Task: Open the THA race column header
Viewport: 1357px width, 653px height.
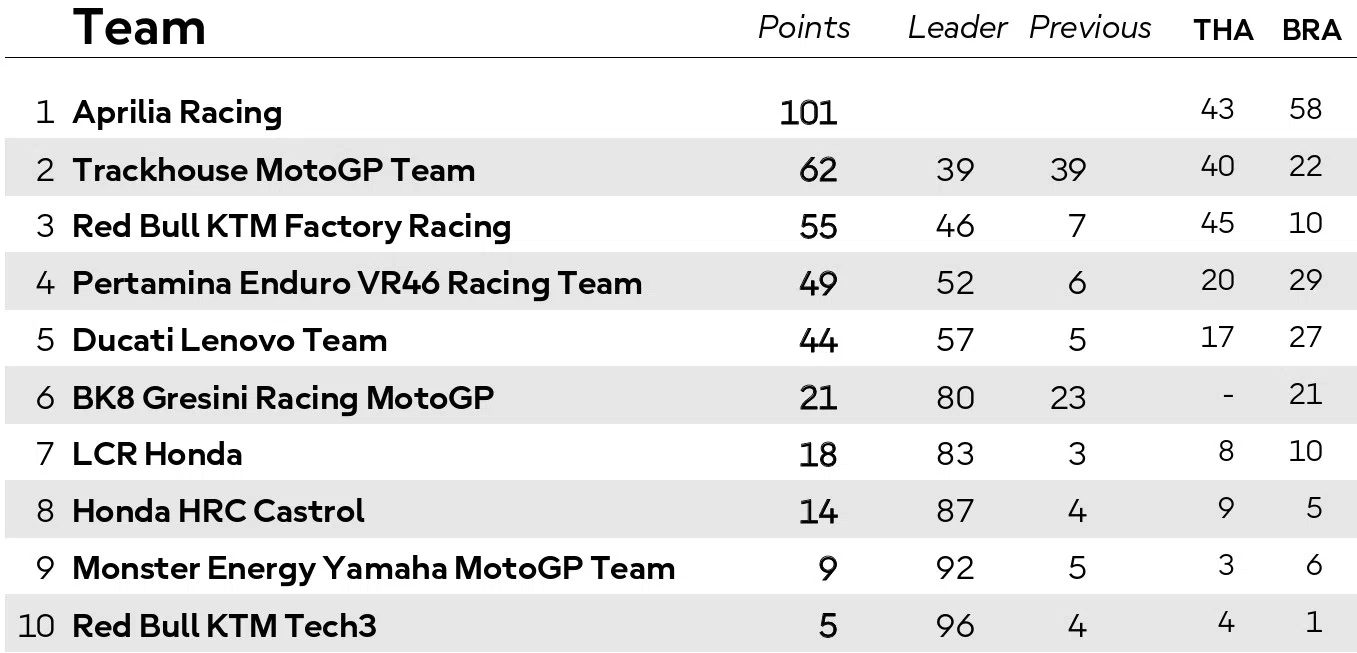Action: [x=1223, y=31]
